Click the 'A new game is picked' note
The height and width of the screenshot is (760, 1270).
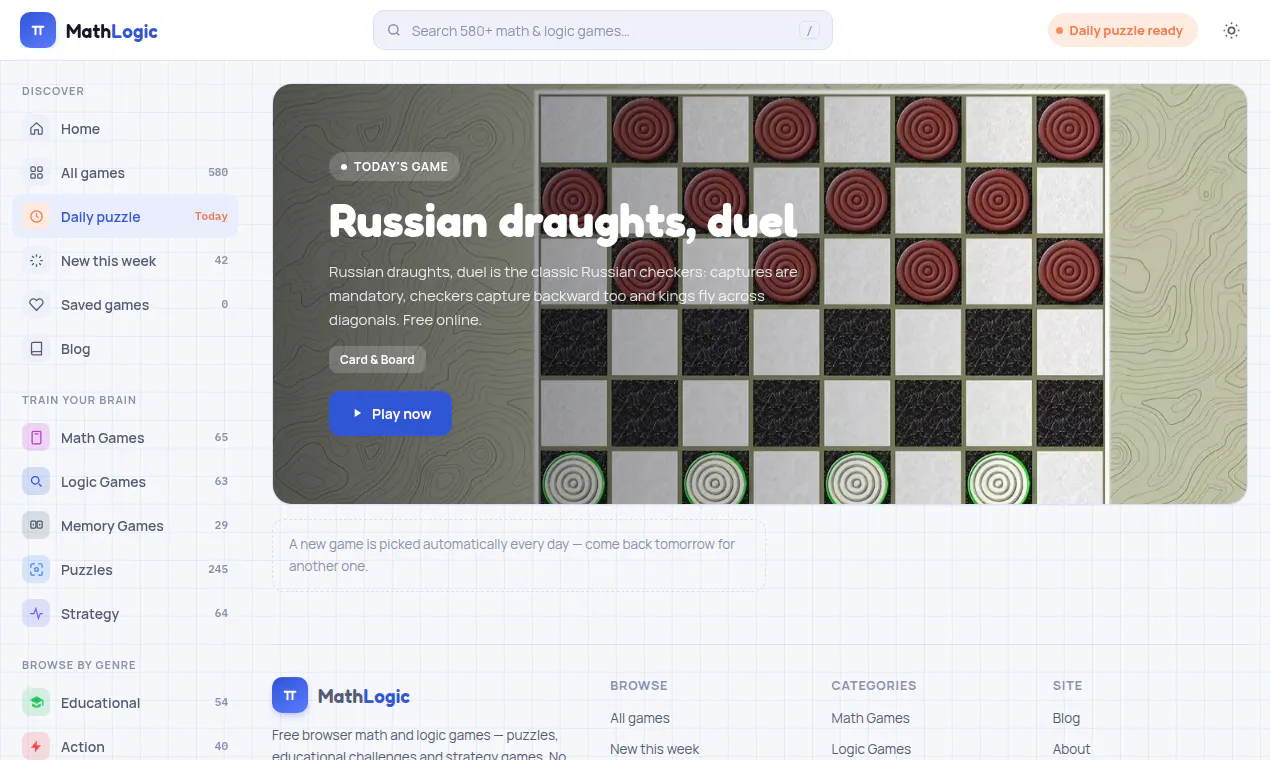(x=519, y=555)
